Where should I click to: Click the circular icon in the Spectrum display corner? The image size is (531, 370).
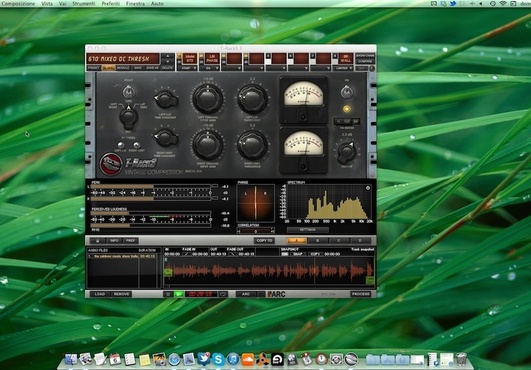pos(368,188)
